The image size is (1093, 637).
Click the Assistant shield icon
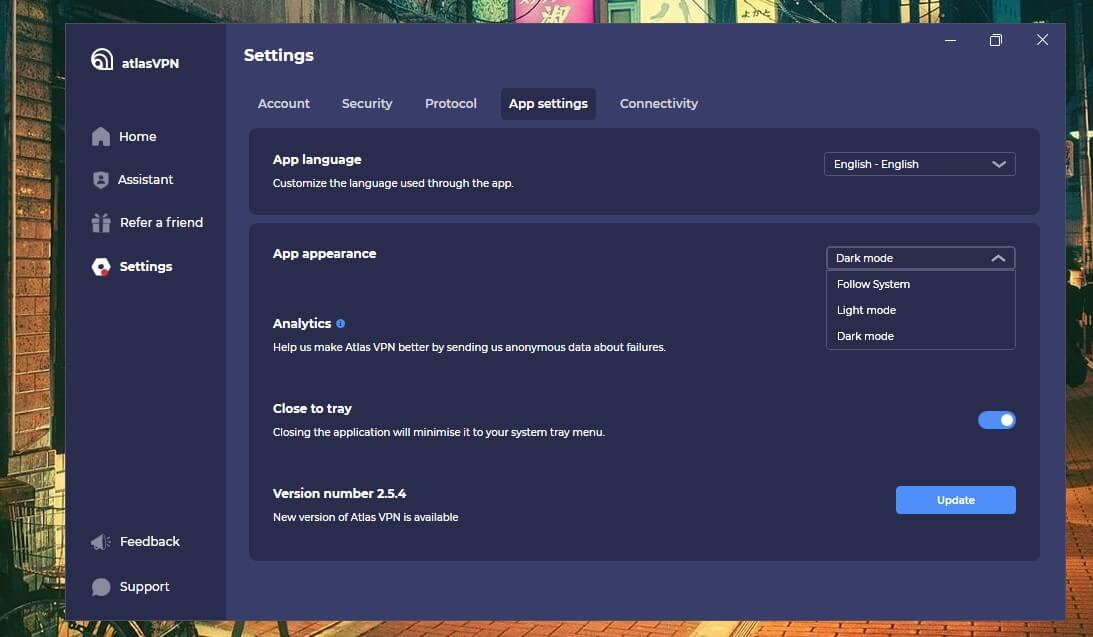pyautogui.click(x=100, y=180)
